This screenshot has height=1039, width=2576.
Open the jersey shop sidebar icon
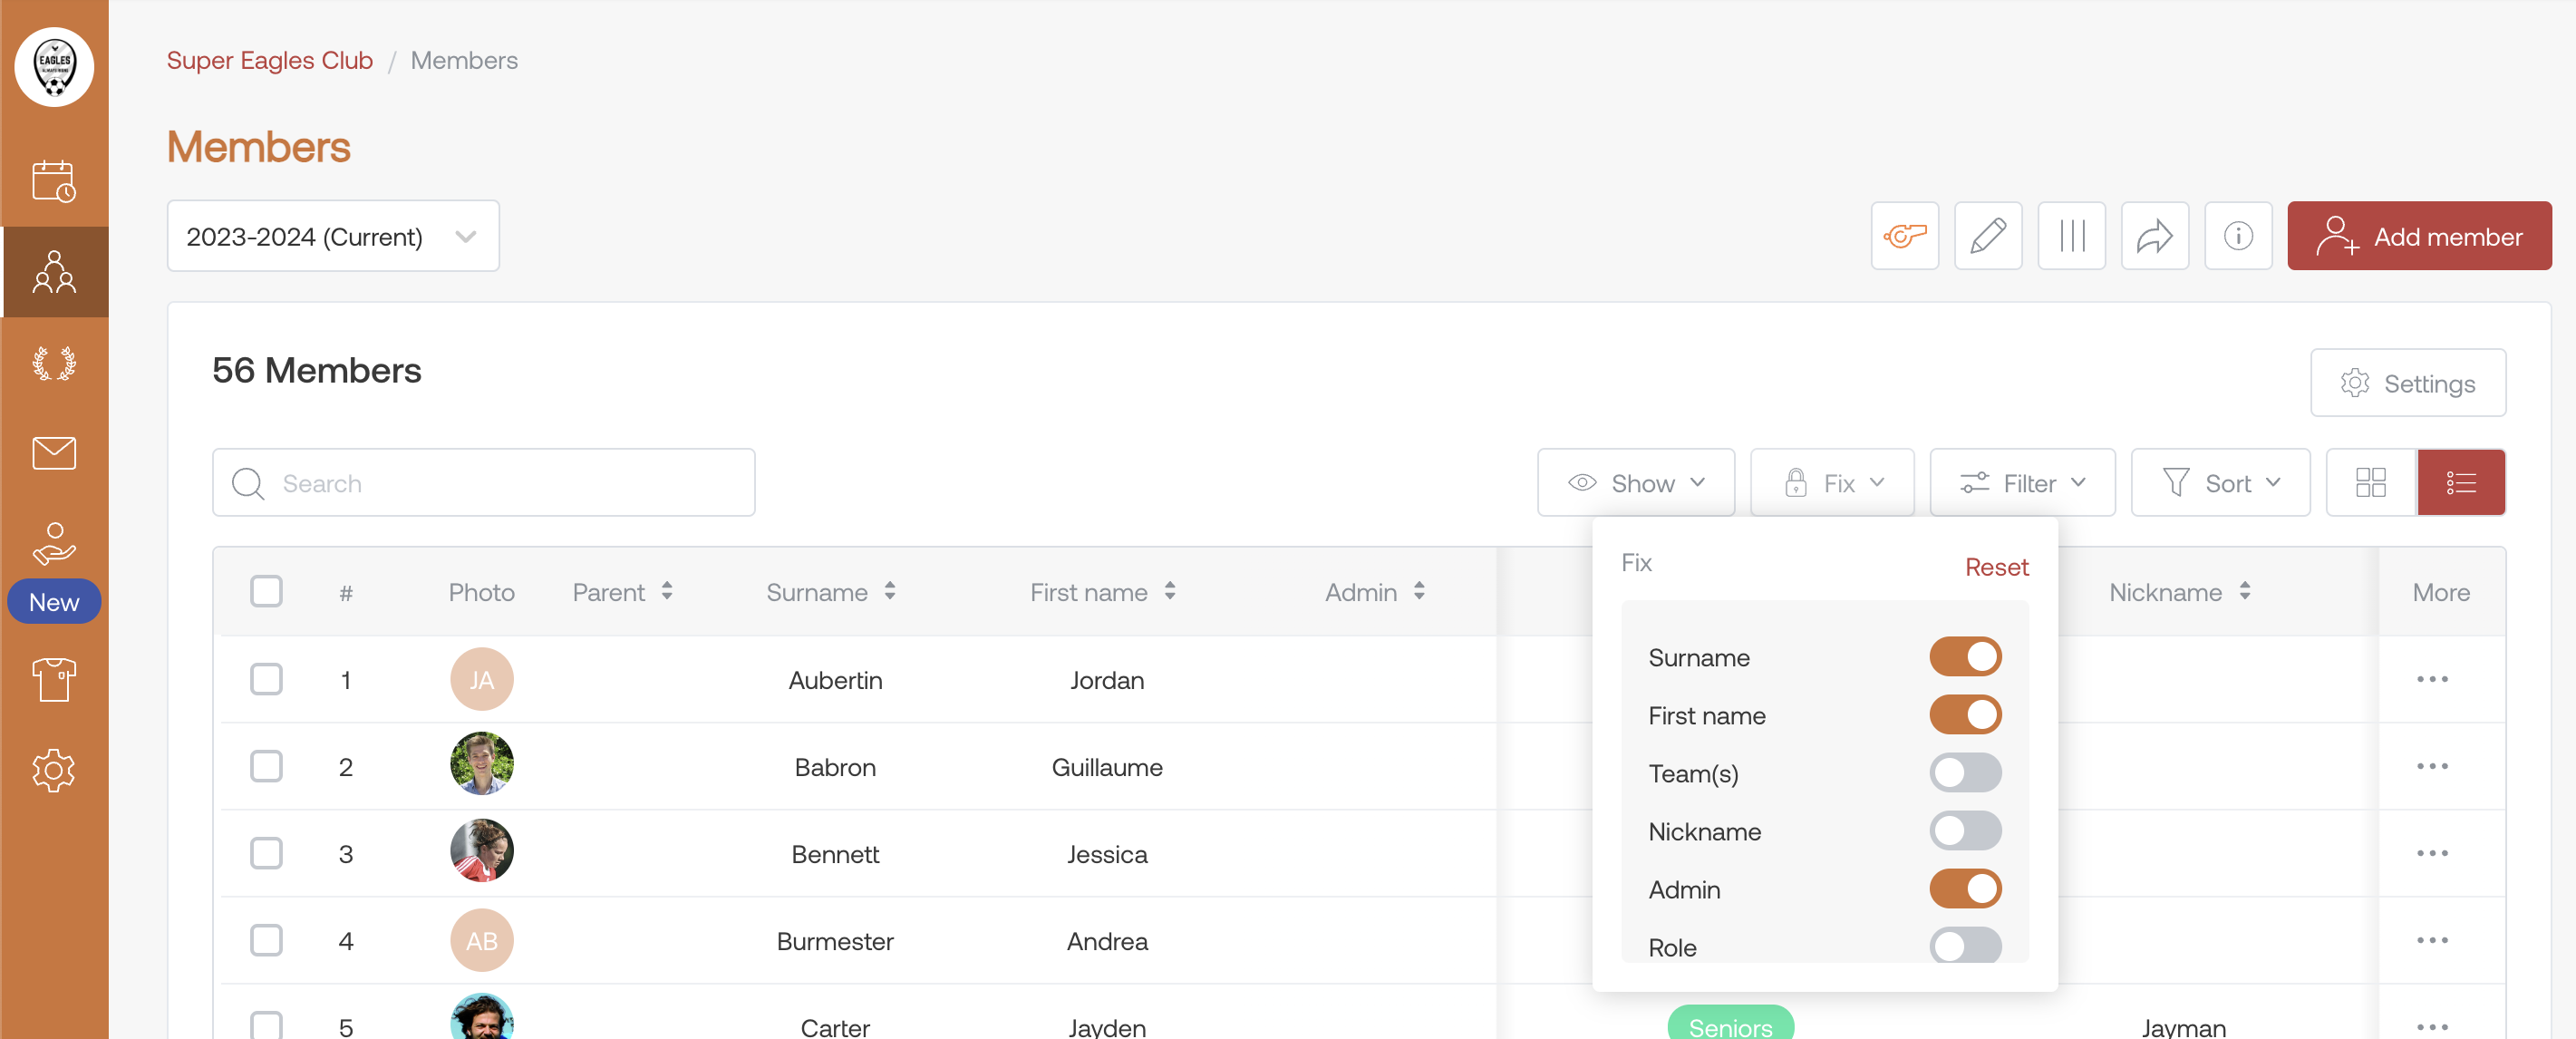pos(54,680)
